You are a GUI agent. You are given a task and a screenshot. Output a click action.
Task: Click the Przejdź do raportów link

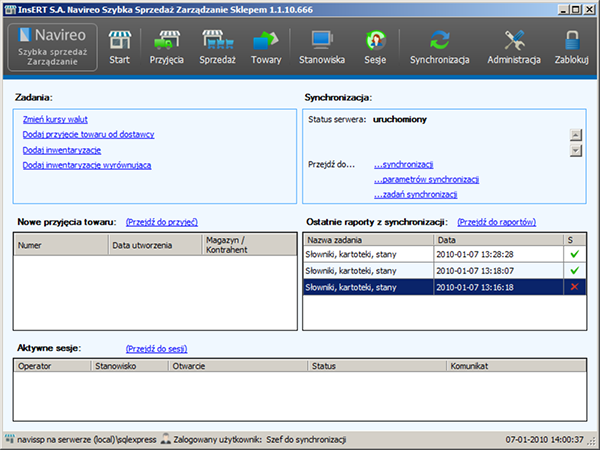(x=496, y=221)
